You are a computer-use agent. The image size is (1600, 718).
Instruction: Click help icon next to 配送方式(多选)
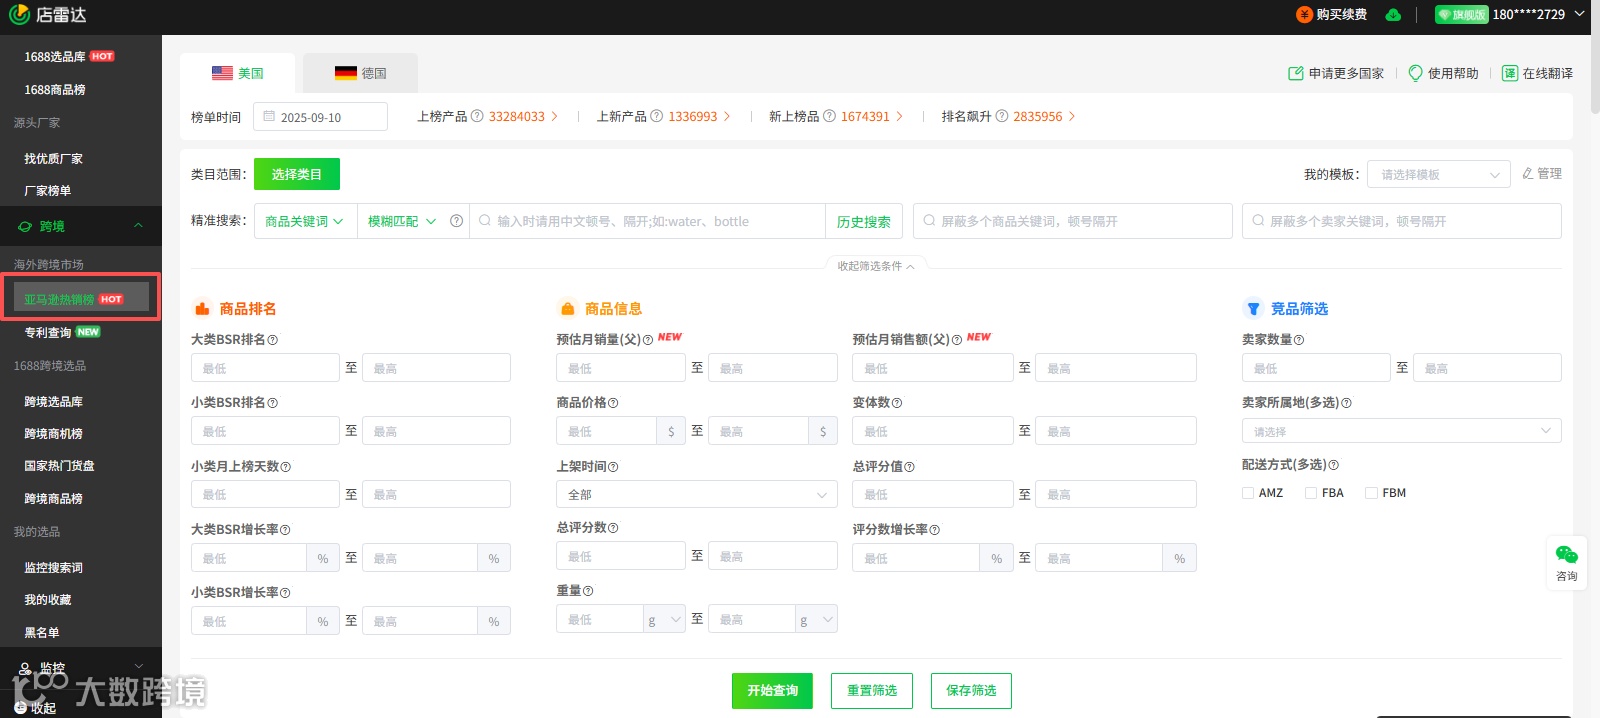coord(1334,465)
